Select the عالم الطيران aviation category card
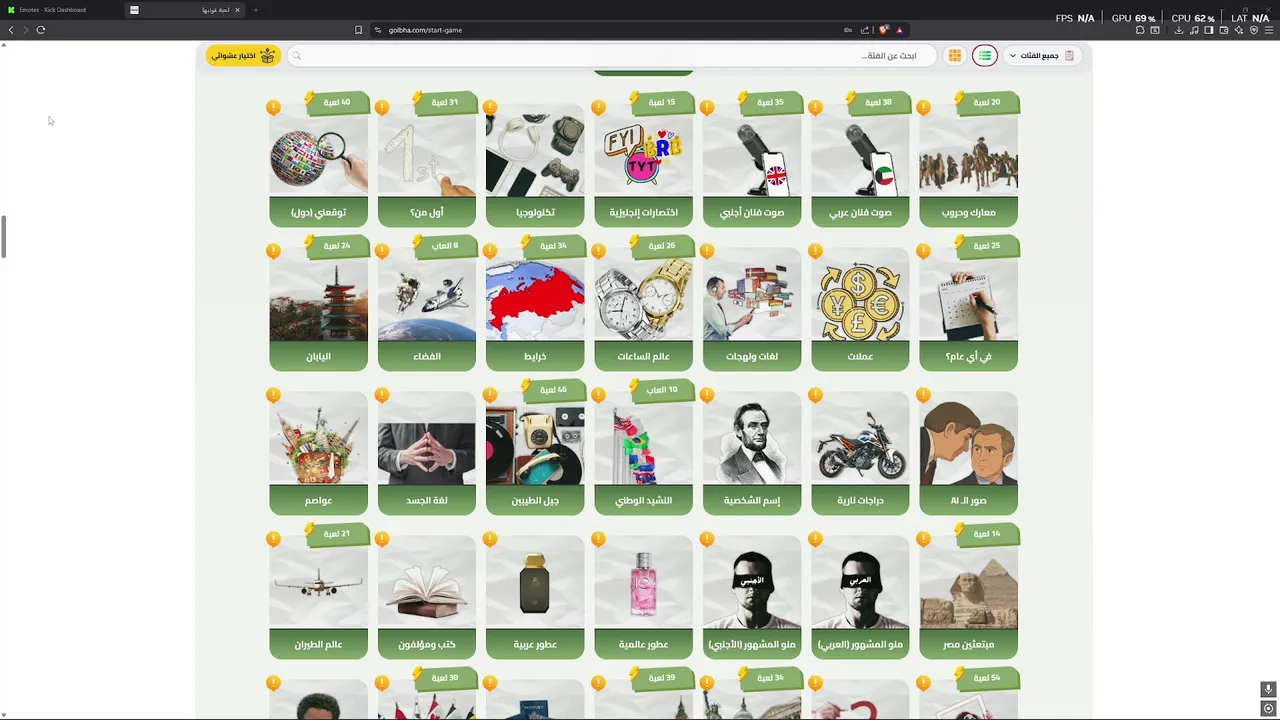Viewport: 1280px width, 720px height. [318, 596]
